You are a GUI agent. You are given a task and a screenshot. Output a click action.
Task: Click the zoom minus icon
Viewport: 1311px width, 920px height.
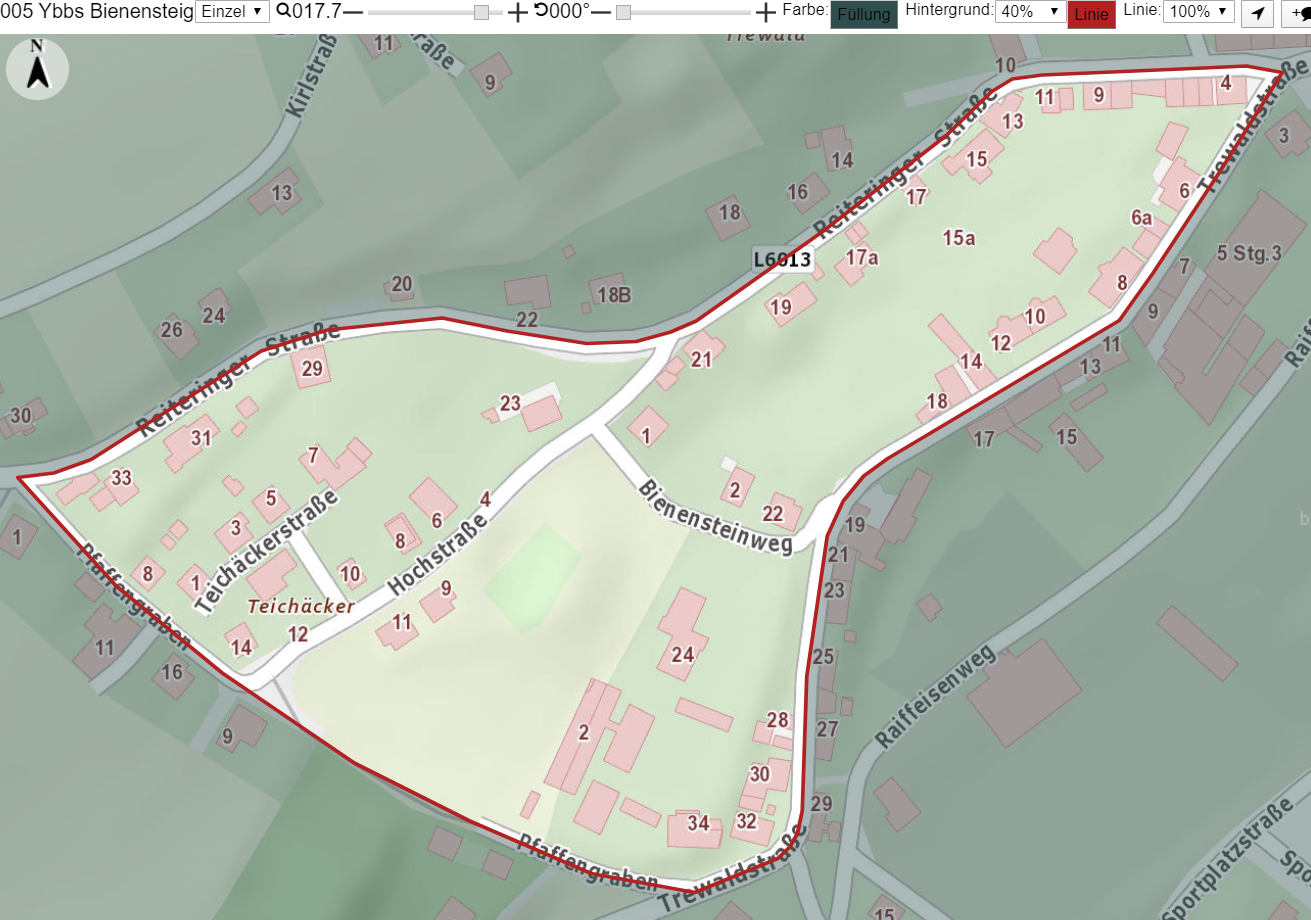click(353, 12)
